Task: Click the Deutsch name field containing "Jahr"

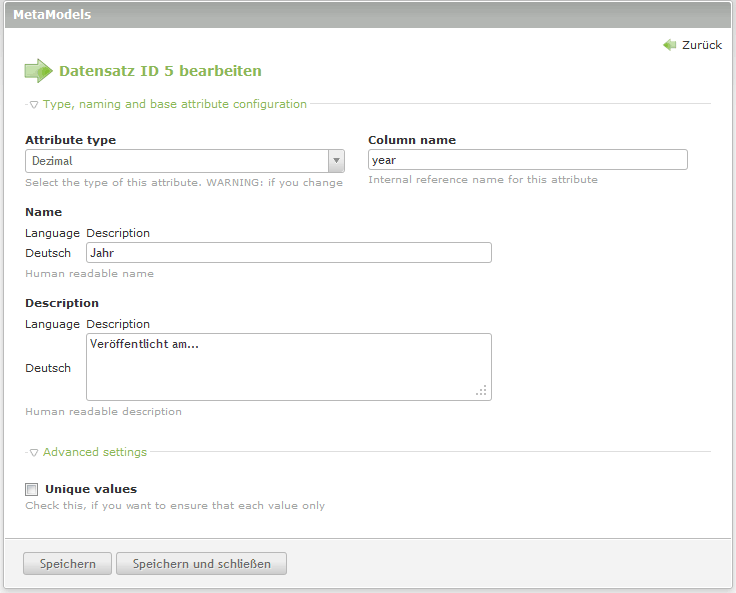Action: pyautogui.click(x=289, y=253)
